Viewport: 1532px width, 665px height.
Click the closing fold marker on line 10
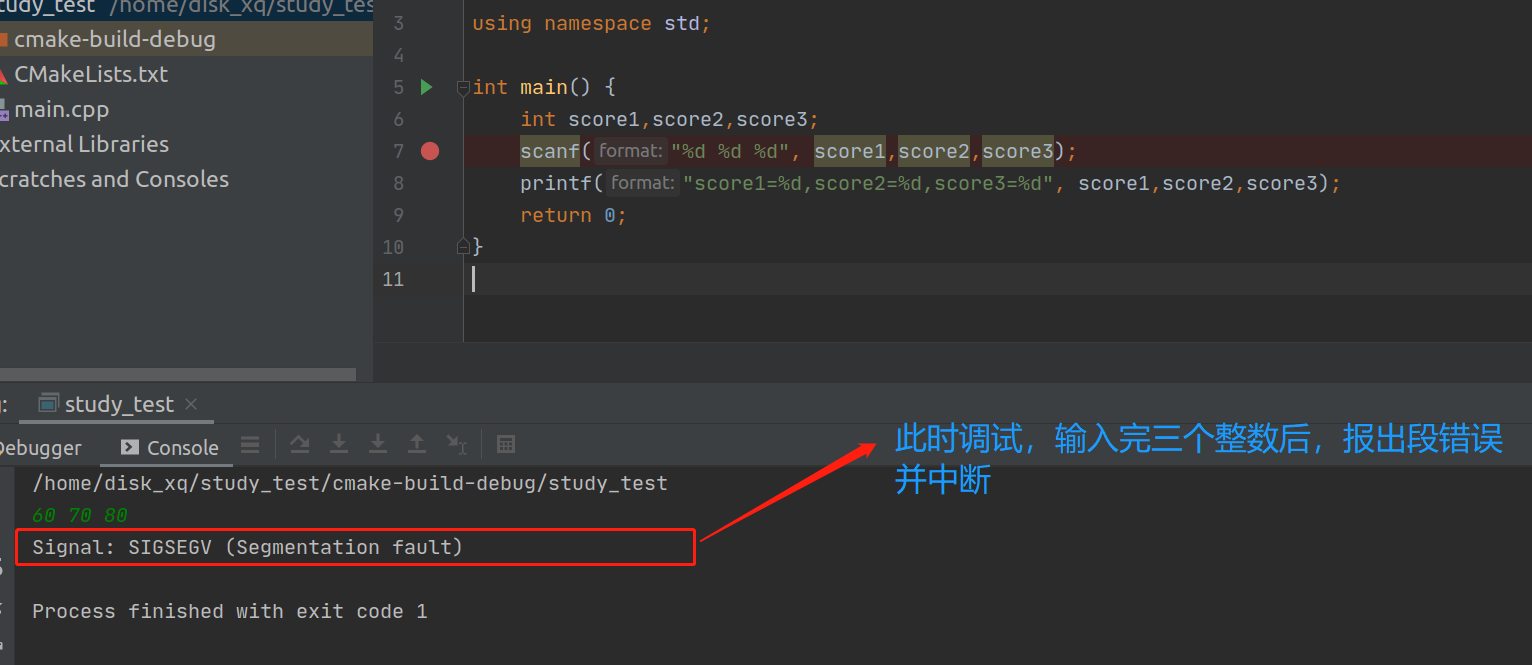click(x=463, y=246)
